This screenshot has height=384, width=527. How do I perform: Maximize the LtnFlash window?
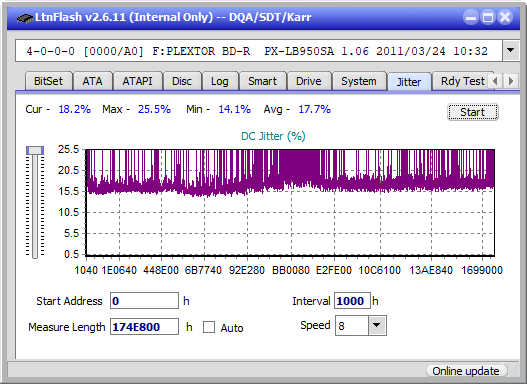click(488, 17)
